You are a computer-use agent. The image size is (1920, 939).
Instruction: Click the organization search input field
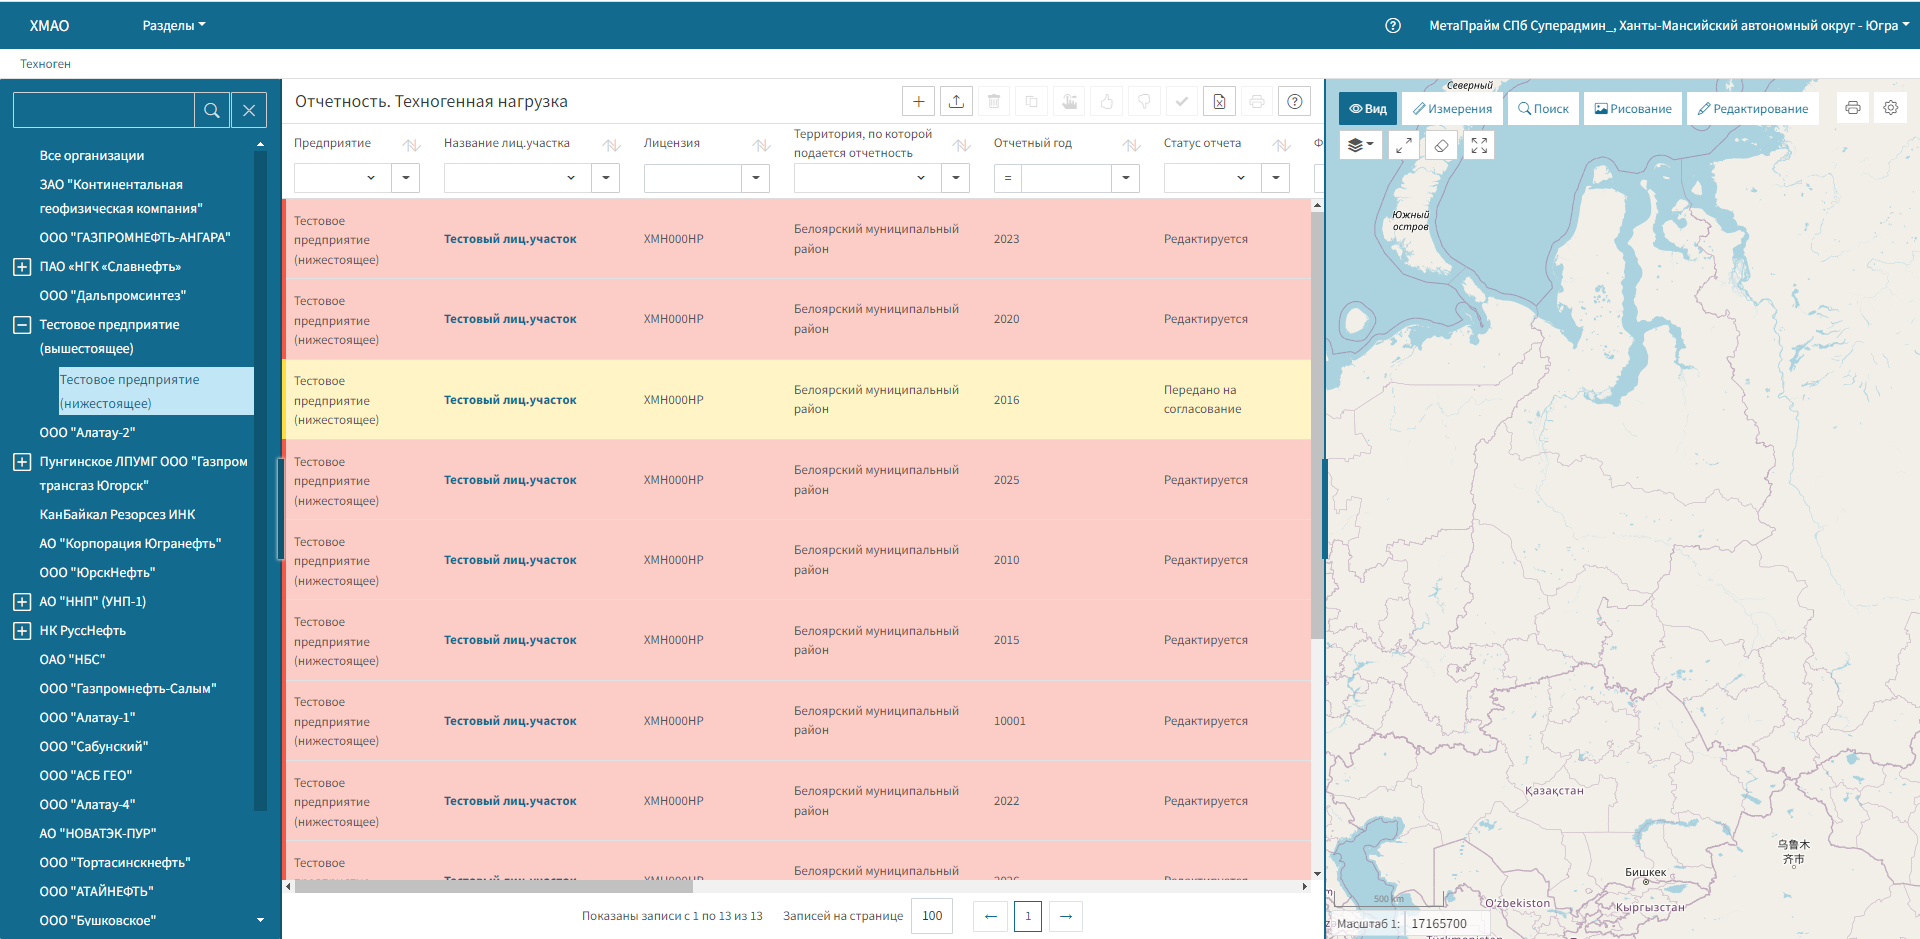point(104,110)
